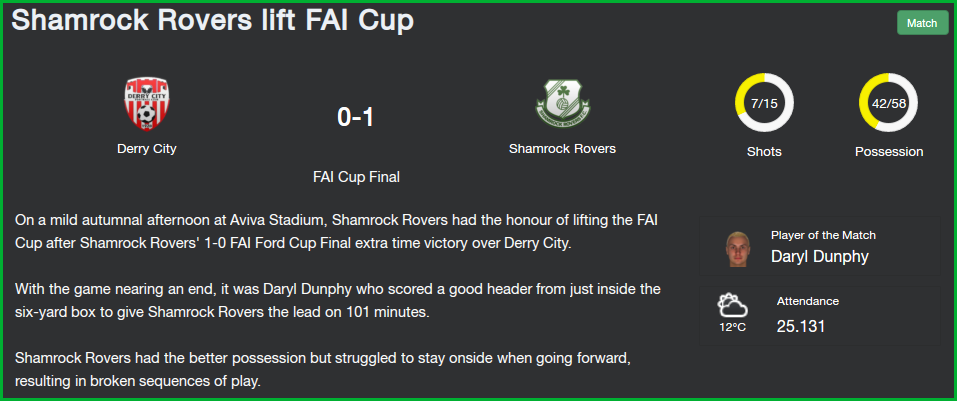Screen dimensions: 957x401
Task: Click the Possession donut chart
Action: coord(888,103)
